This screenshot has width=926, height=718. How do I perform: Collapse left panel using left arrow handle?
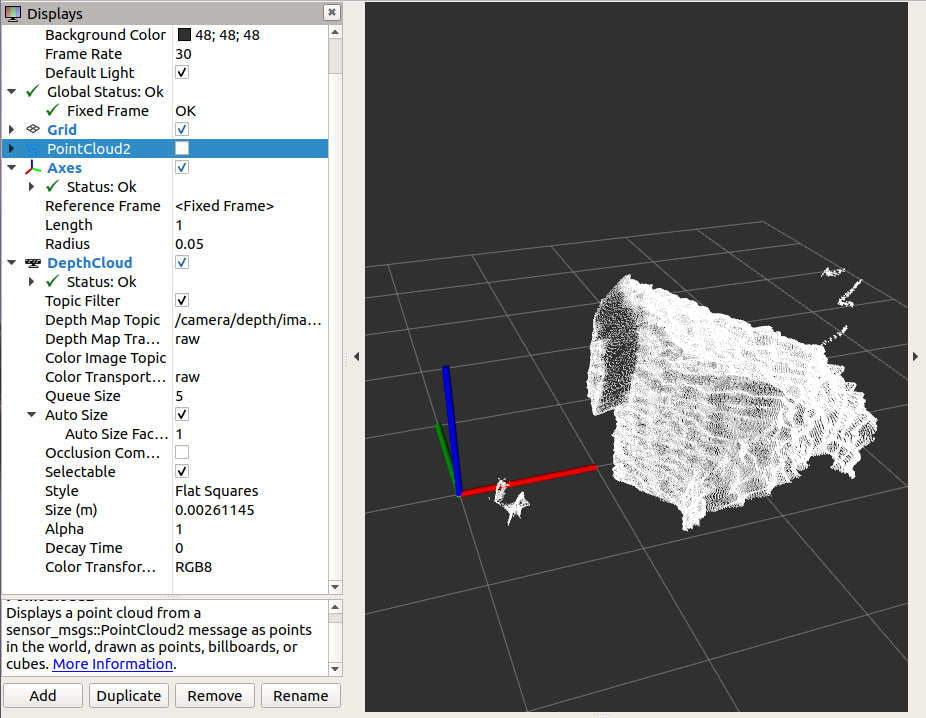point(356,357)
